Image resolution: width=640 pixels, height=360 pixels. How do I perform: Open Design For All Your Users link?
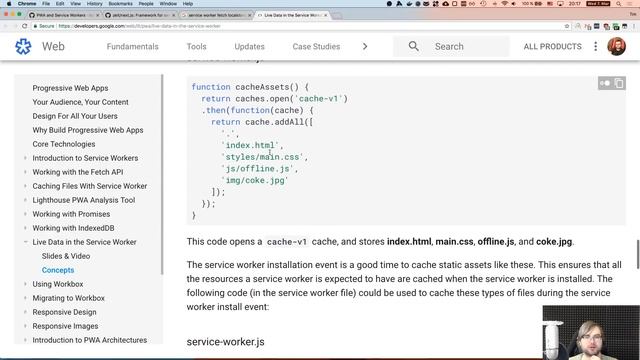(x=75, y=116)
